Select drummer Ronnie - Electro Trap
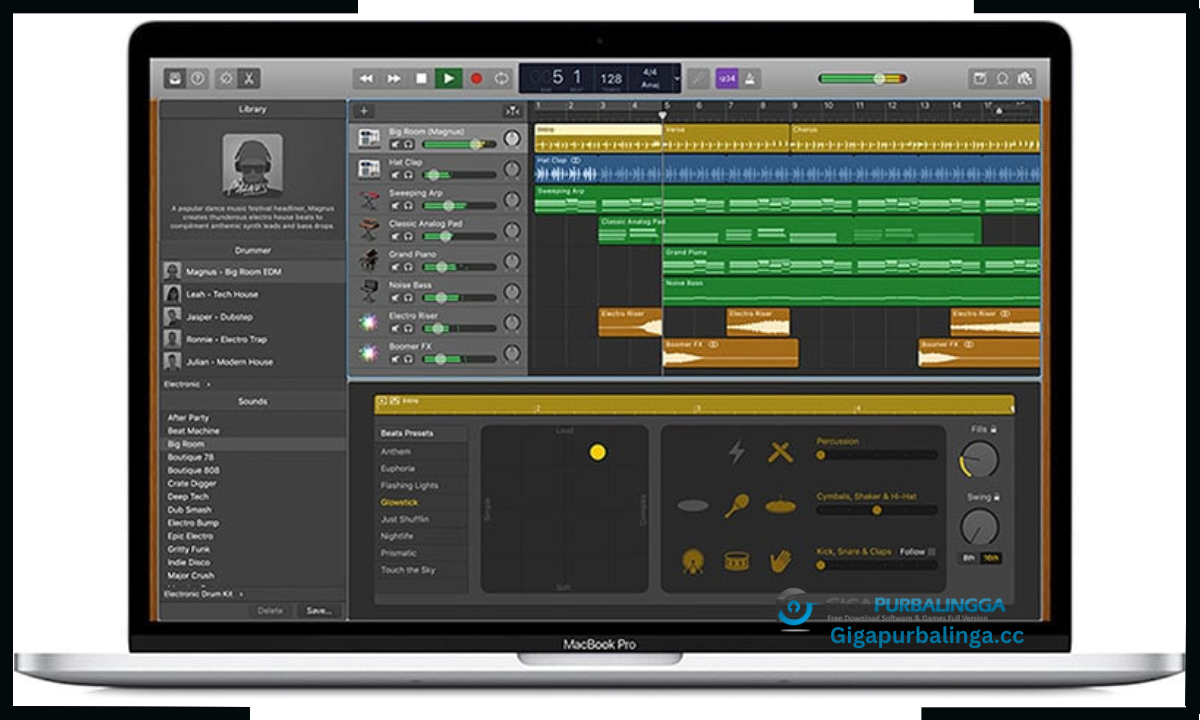Image resolution: width=1200 pixels, height=720 pixels. (252, 340)
